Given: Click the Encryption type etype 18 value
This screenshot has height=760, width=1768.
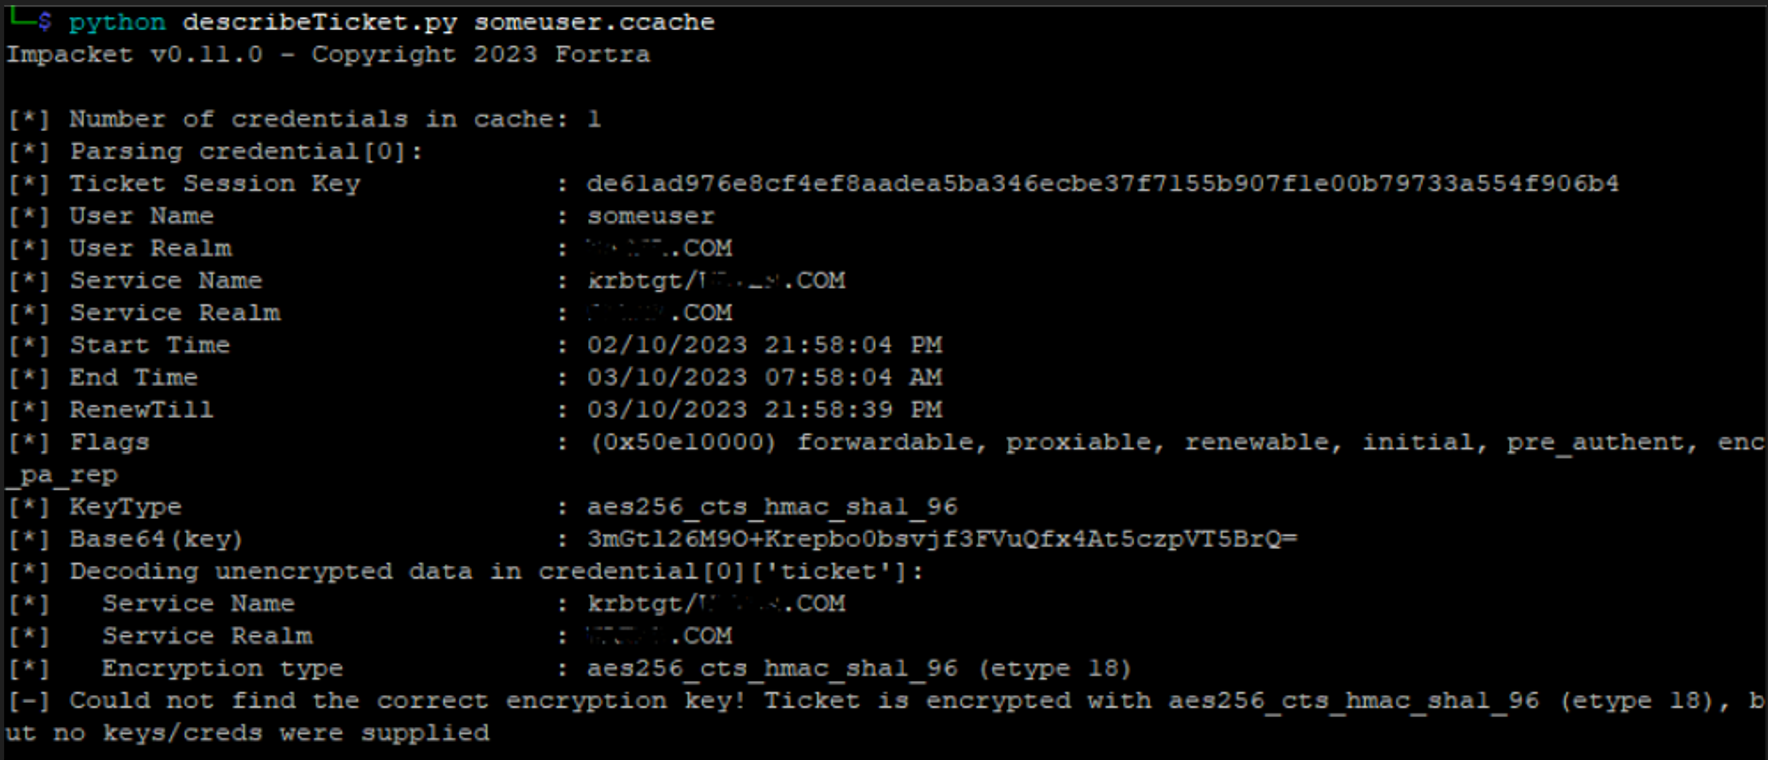Looking at the screenshot, I should (x=858, y=668).
